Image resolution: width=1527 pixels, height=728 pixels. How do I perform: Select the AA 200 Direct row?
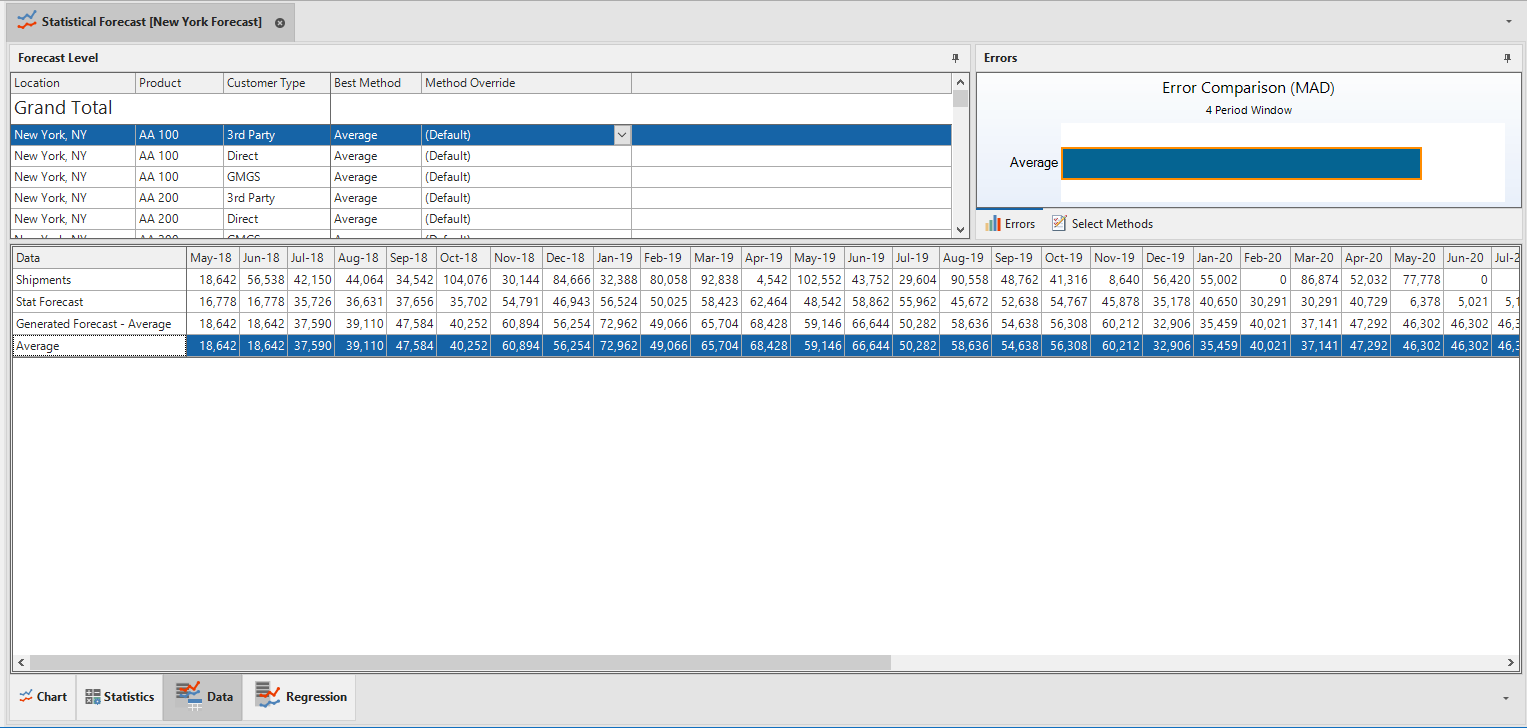coord(481,219)
